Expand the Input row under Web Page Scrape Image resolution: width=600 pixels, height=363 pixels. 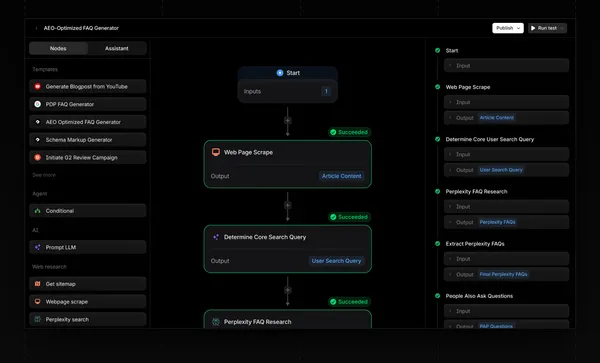[x=506, y=102]
